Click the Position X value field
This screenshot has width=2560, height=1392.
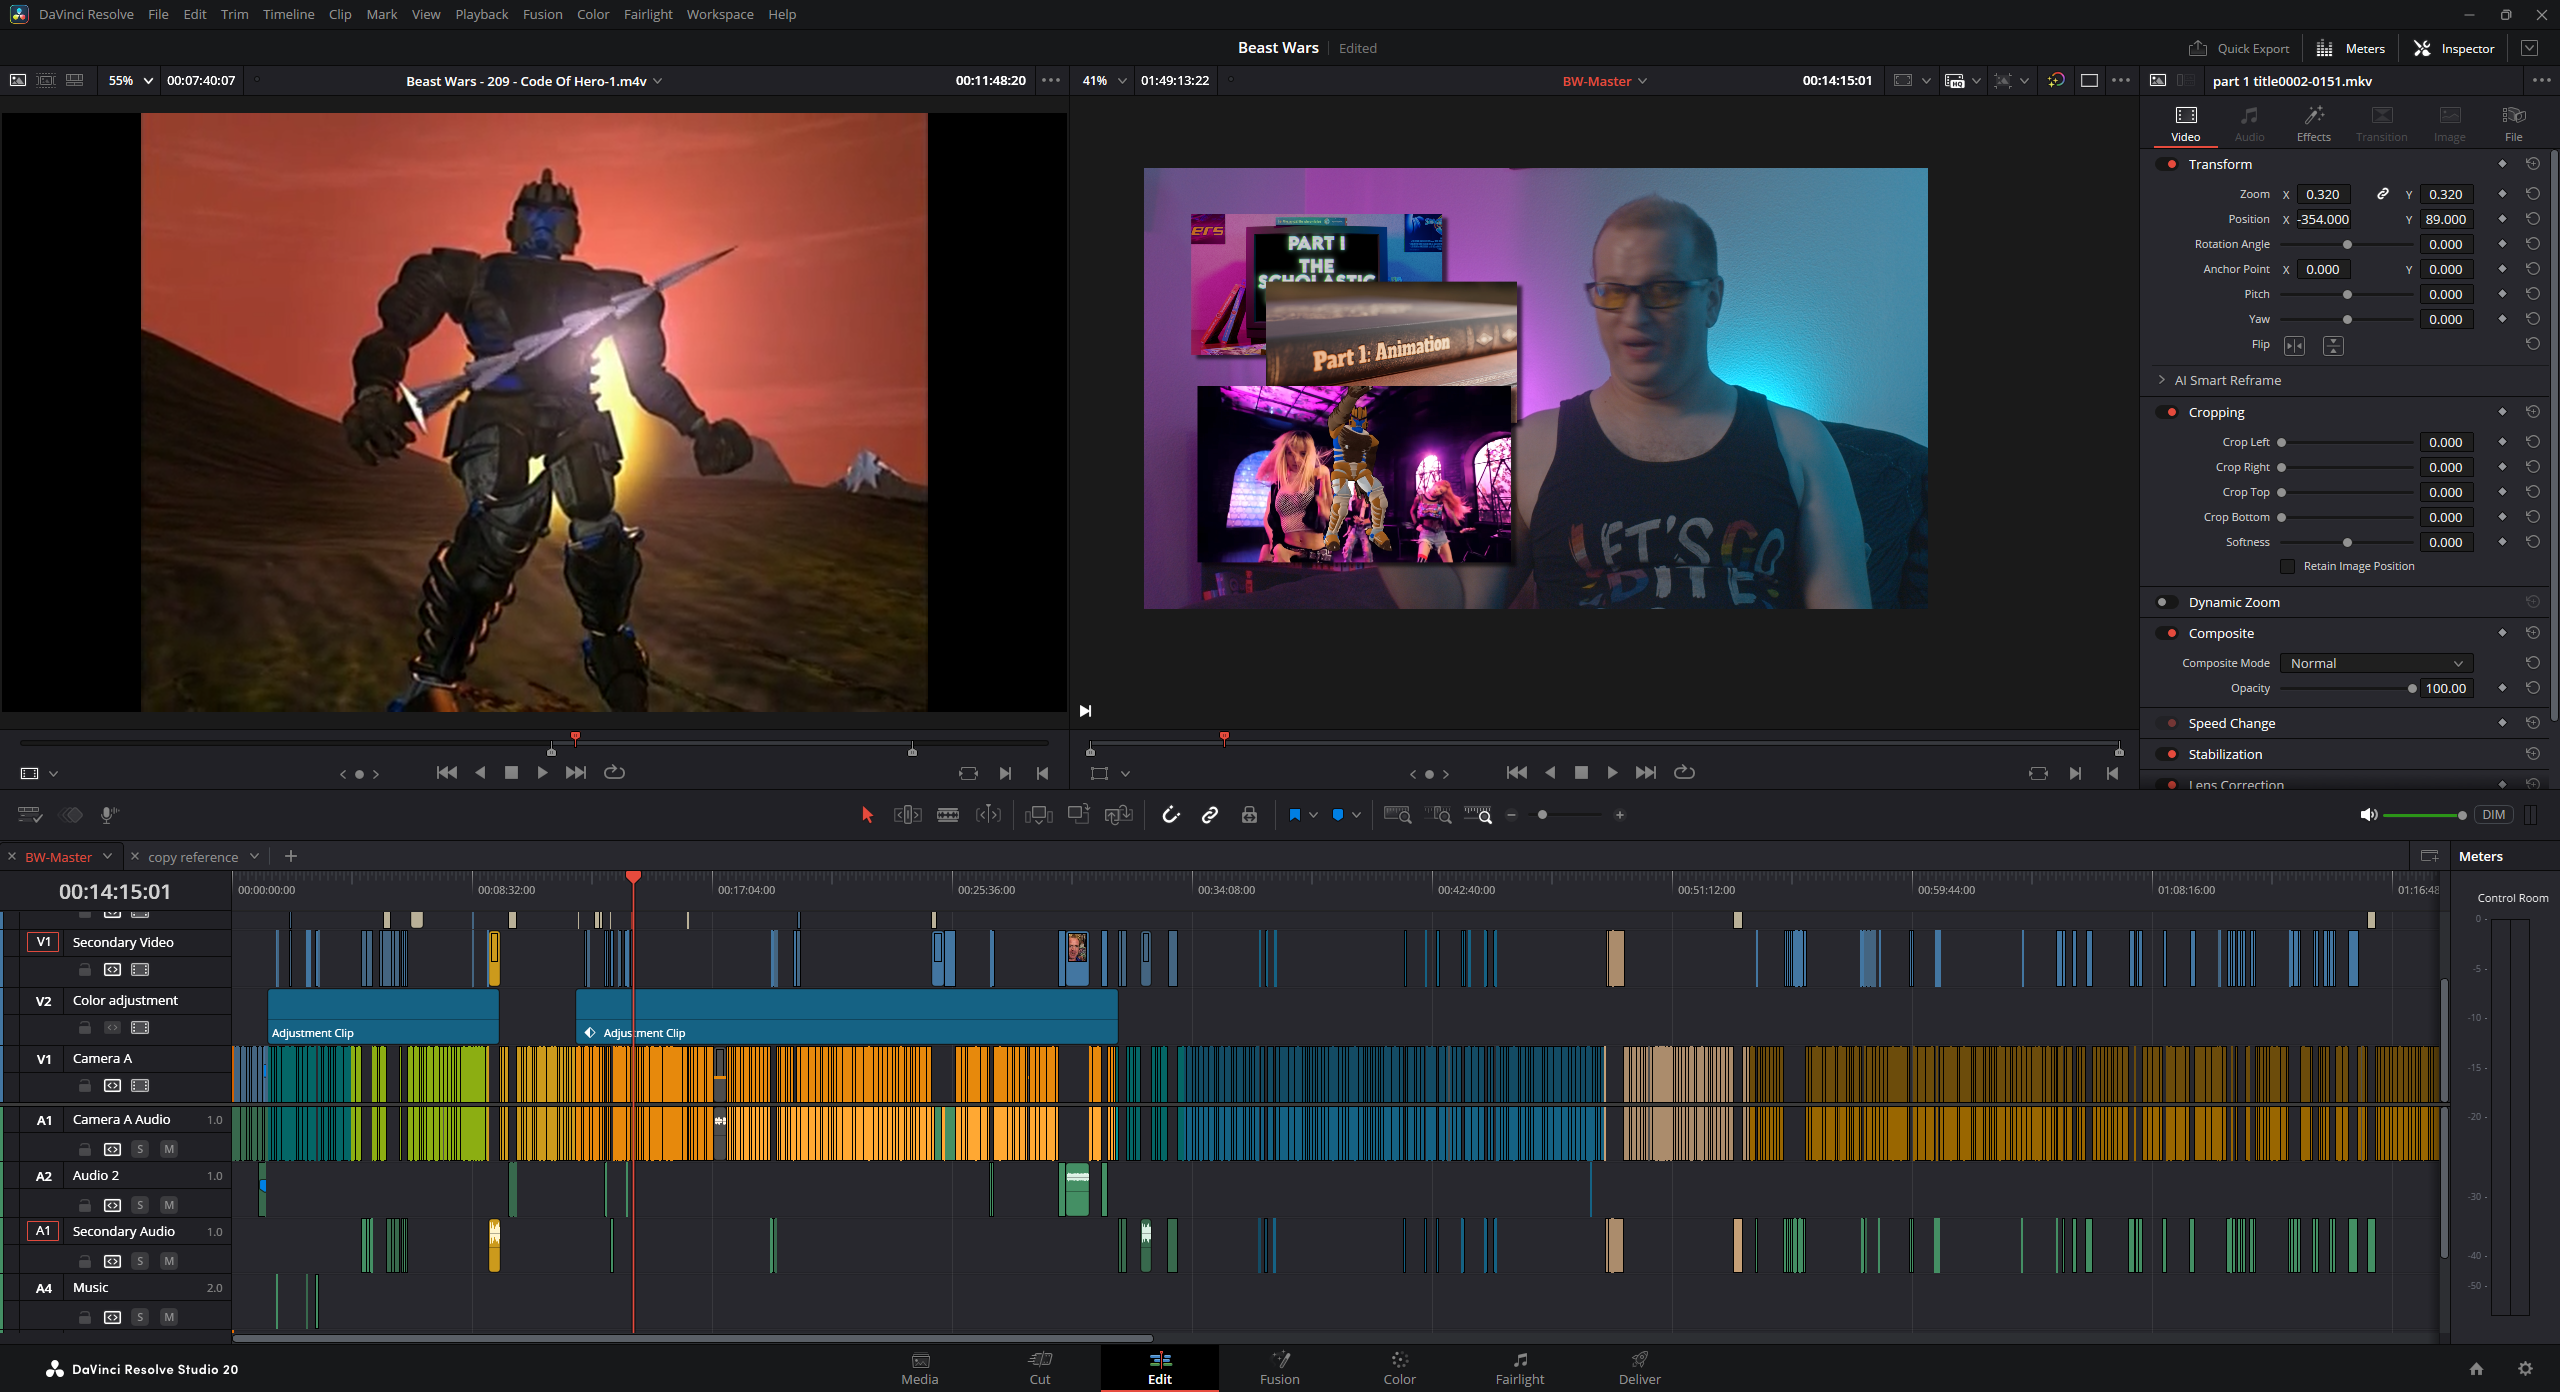(x=2322, y=219)
